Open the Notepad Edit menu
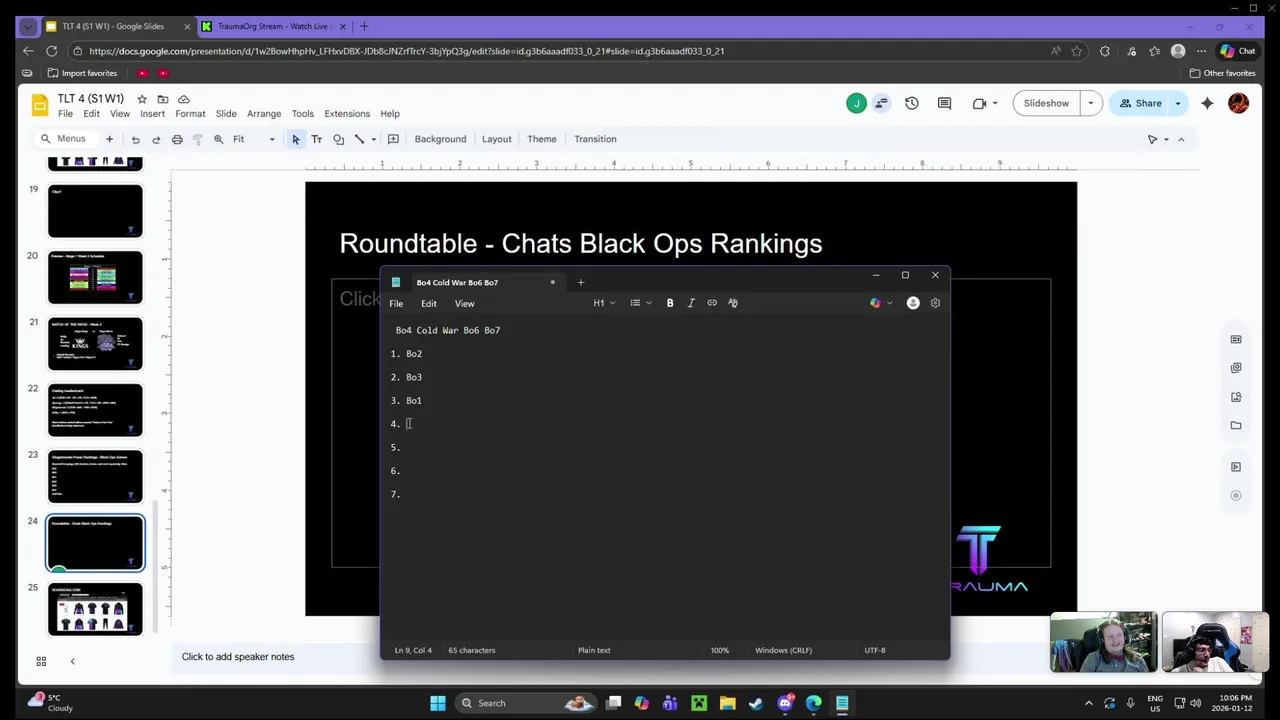Viewport: 1280px width, 720px height. [x=429, y=303]
